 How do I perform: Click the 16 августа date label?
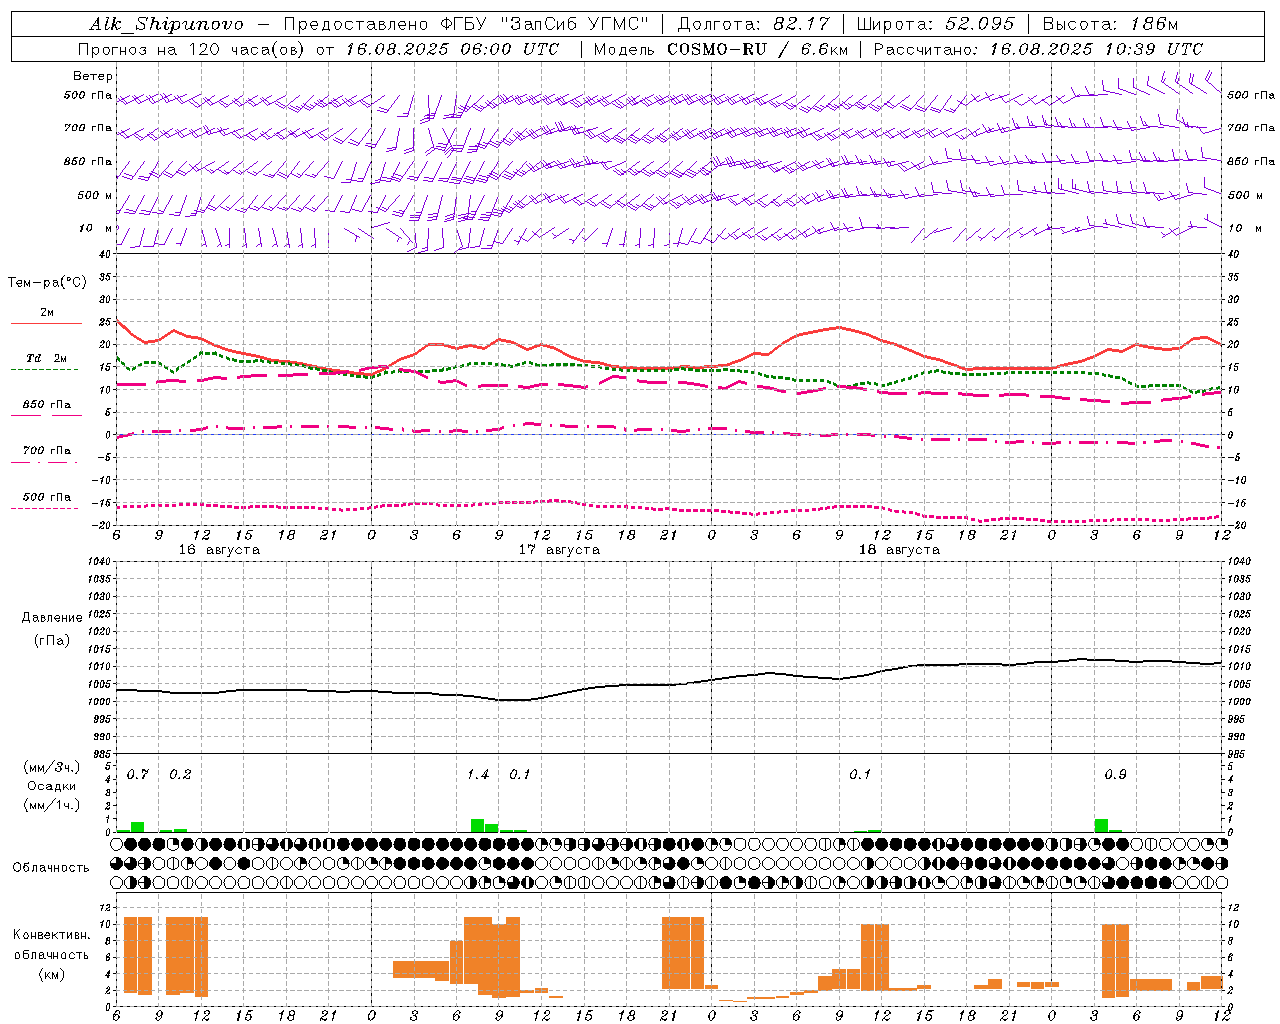click(219, 550)
